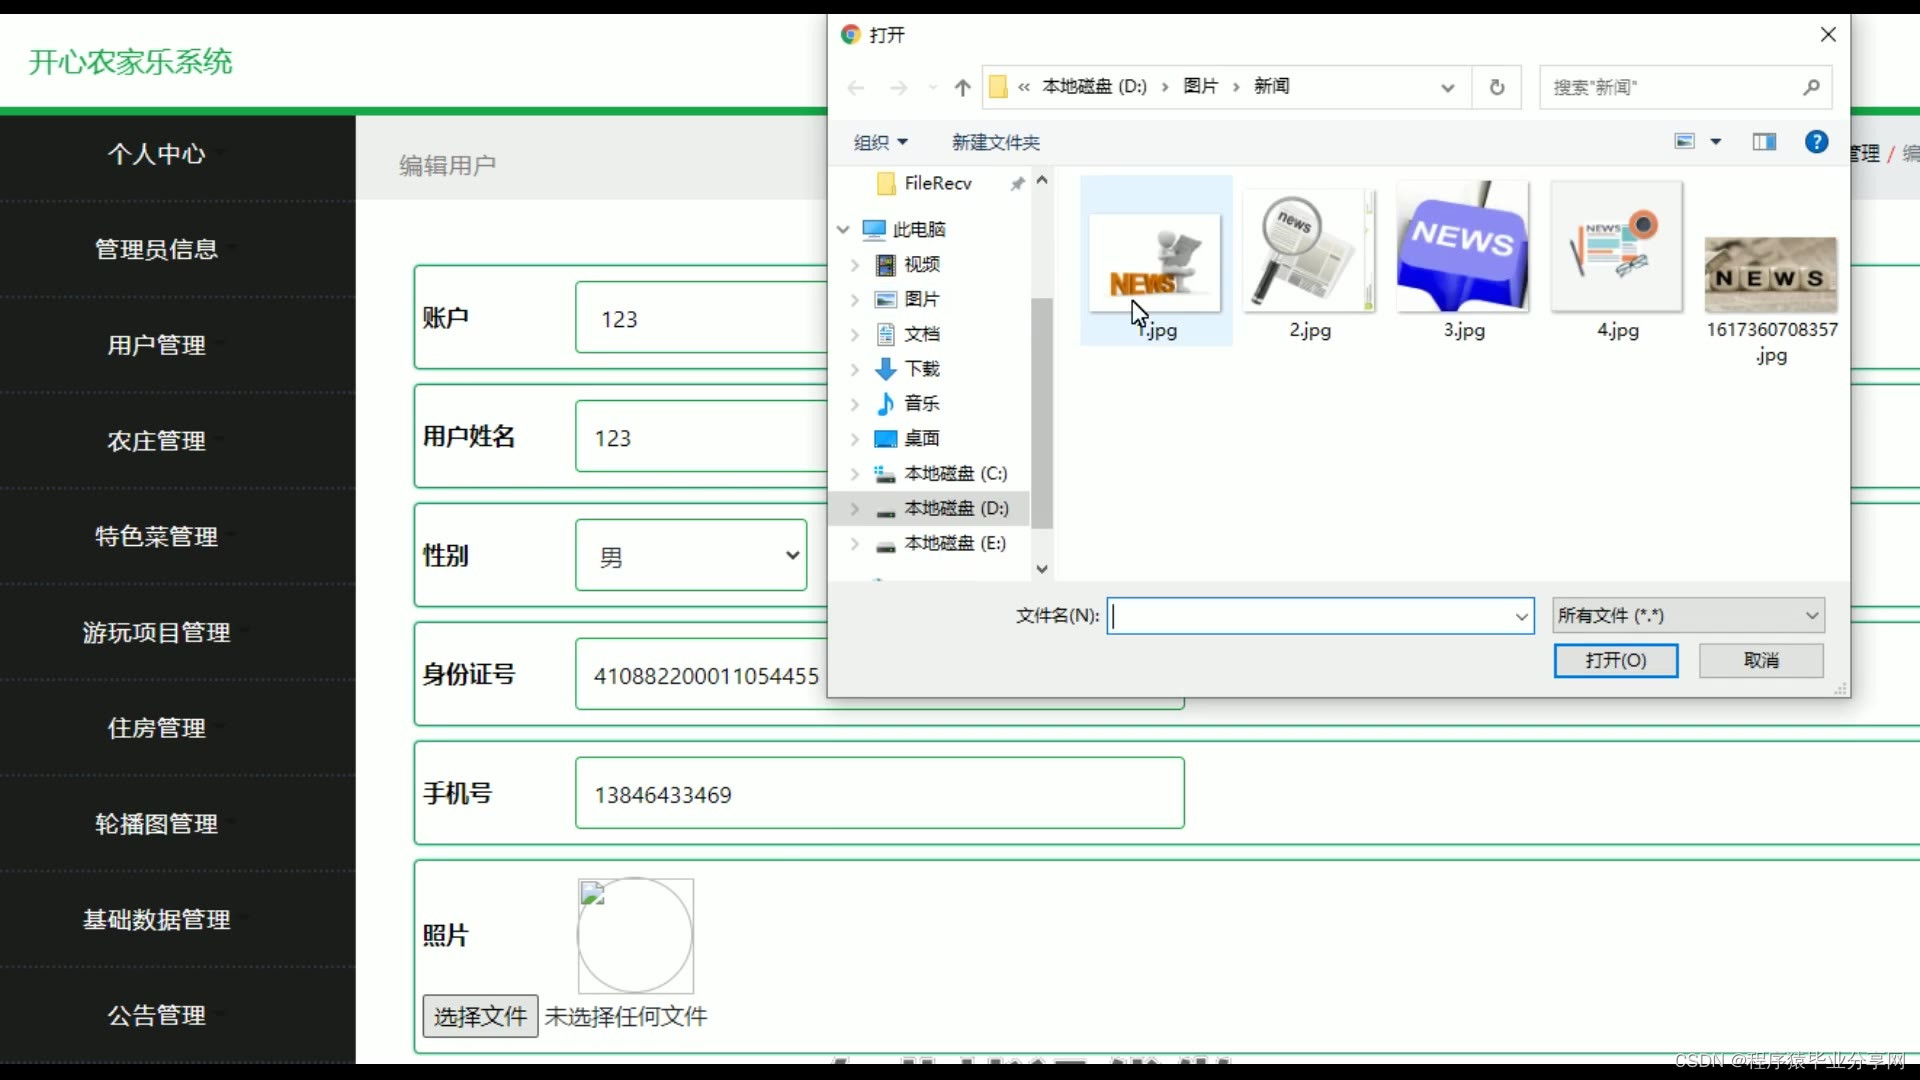Click the 文件名 filename input field
The width and height of the screenshot is (1920, 1080).
pyautogui.click(x=1310, y=616)
